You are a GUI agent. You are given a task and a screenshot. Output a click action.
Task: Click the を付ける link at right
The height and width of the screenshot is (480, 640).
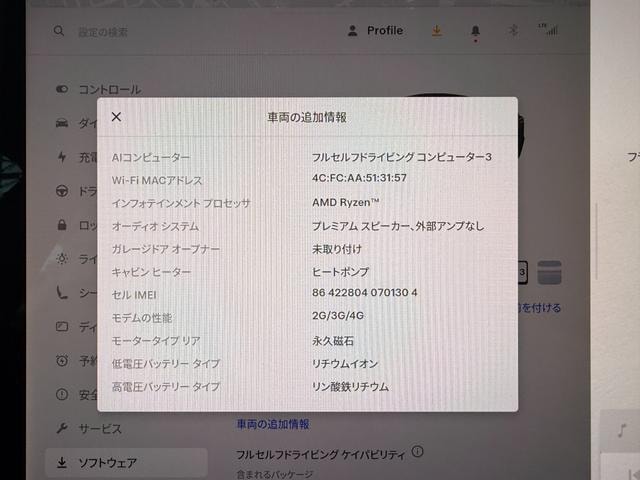coord(540,308)
